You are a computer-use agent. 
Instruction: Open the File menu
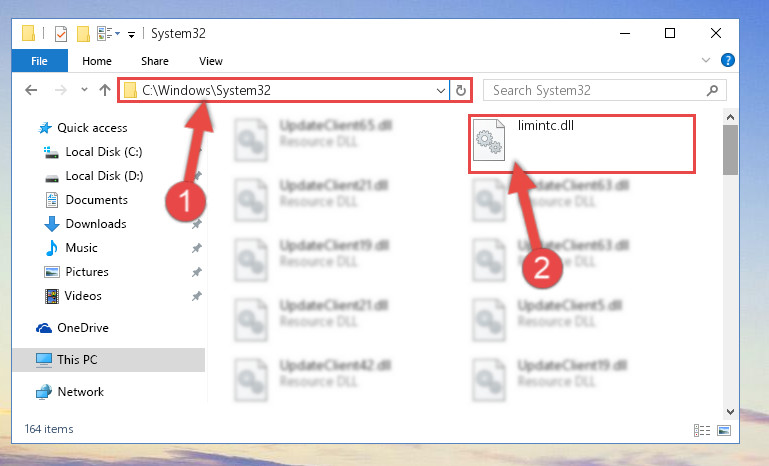[x=40, y=61]
